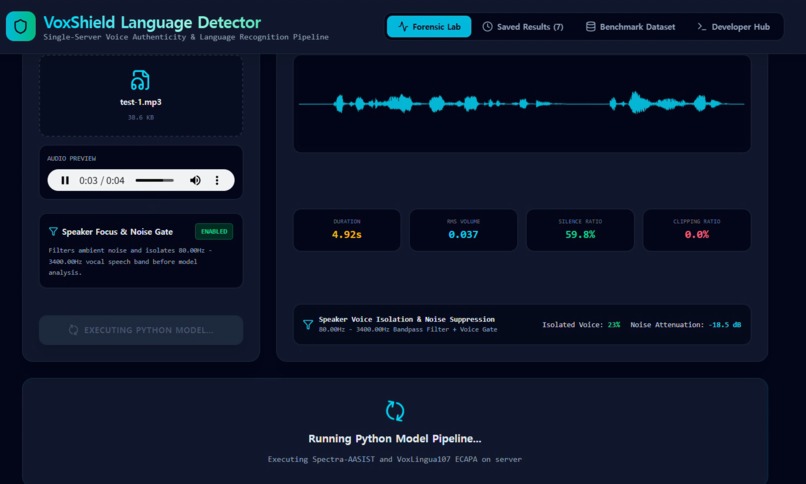Switch to Saved Results (7) tab
The height and width of the screenshot is (484, 806).
tap(523, 27)
